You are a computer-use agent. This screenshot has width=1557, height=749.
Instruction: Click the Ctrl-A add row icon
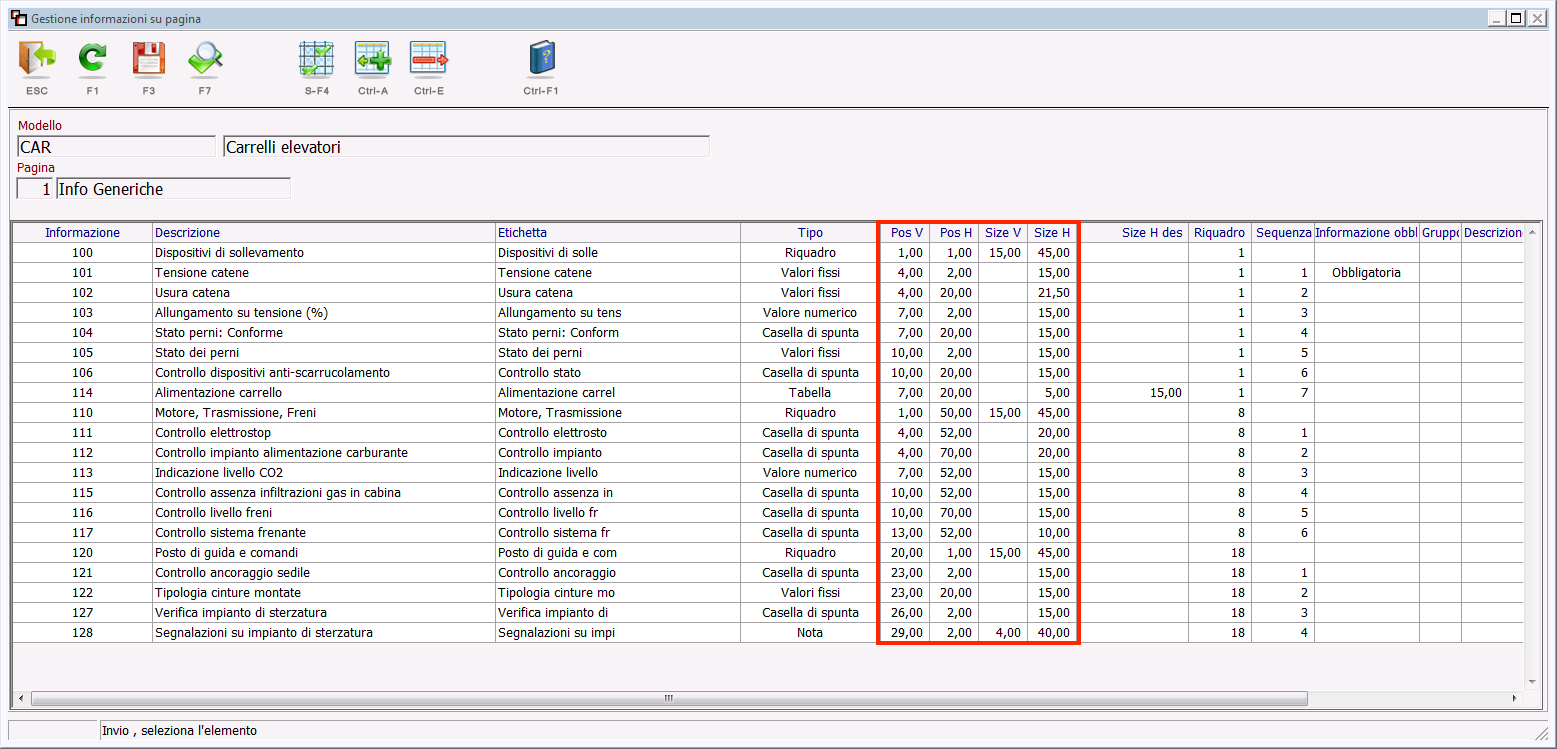(x=373, y=59)
